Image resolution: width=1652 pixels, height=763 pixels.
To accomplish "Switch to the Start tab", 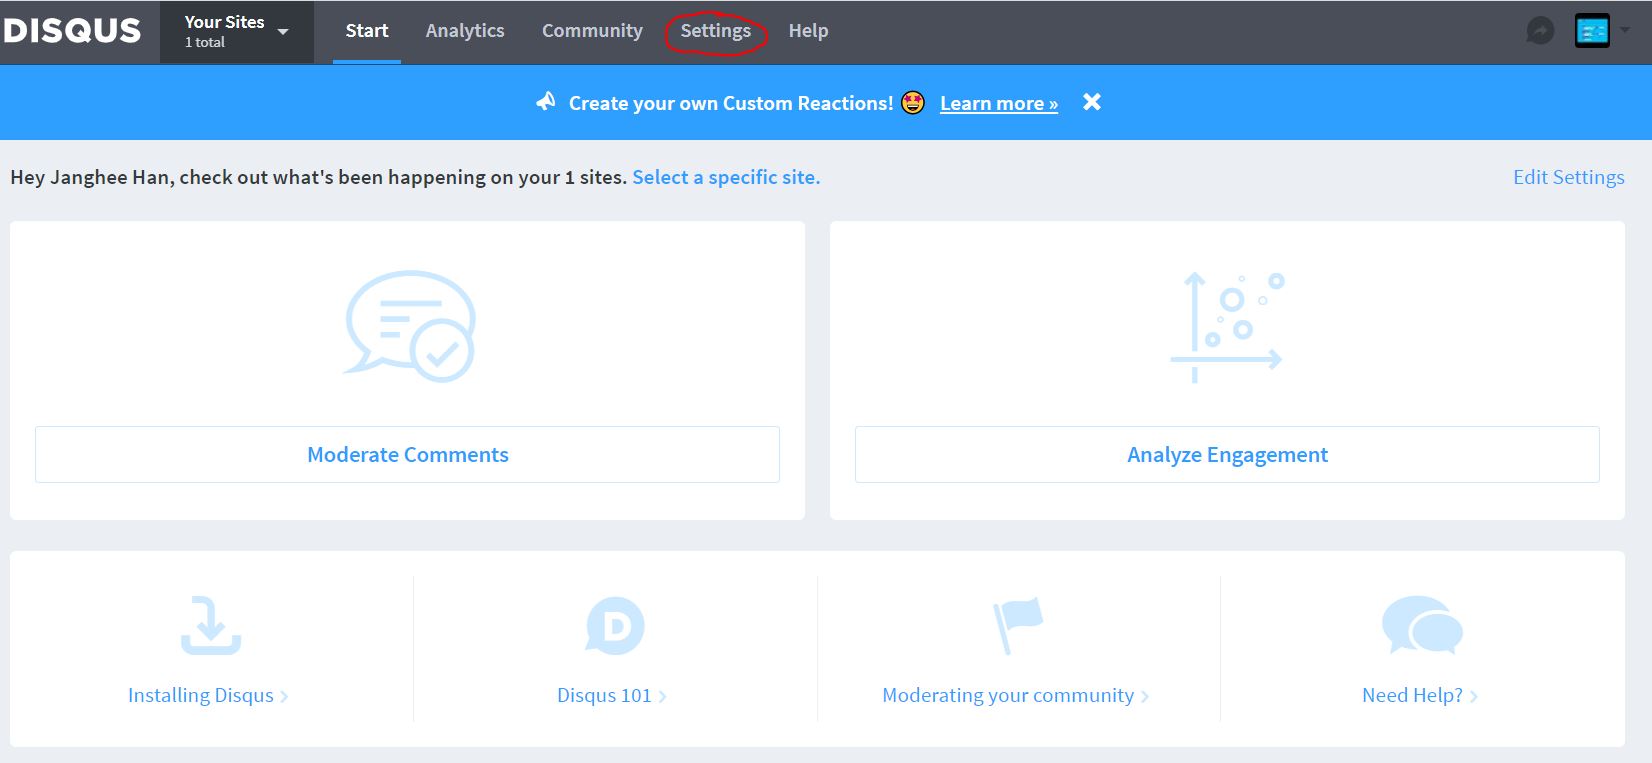I will [367, 31].
